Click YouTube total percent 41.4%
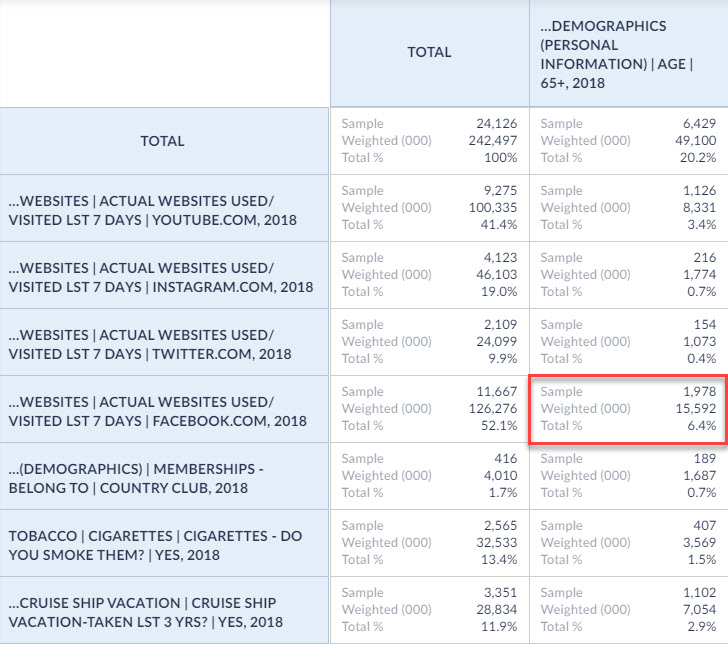The image size is (728, 645). point(499,224)
